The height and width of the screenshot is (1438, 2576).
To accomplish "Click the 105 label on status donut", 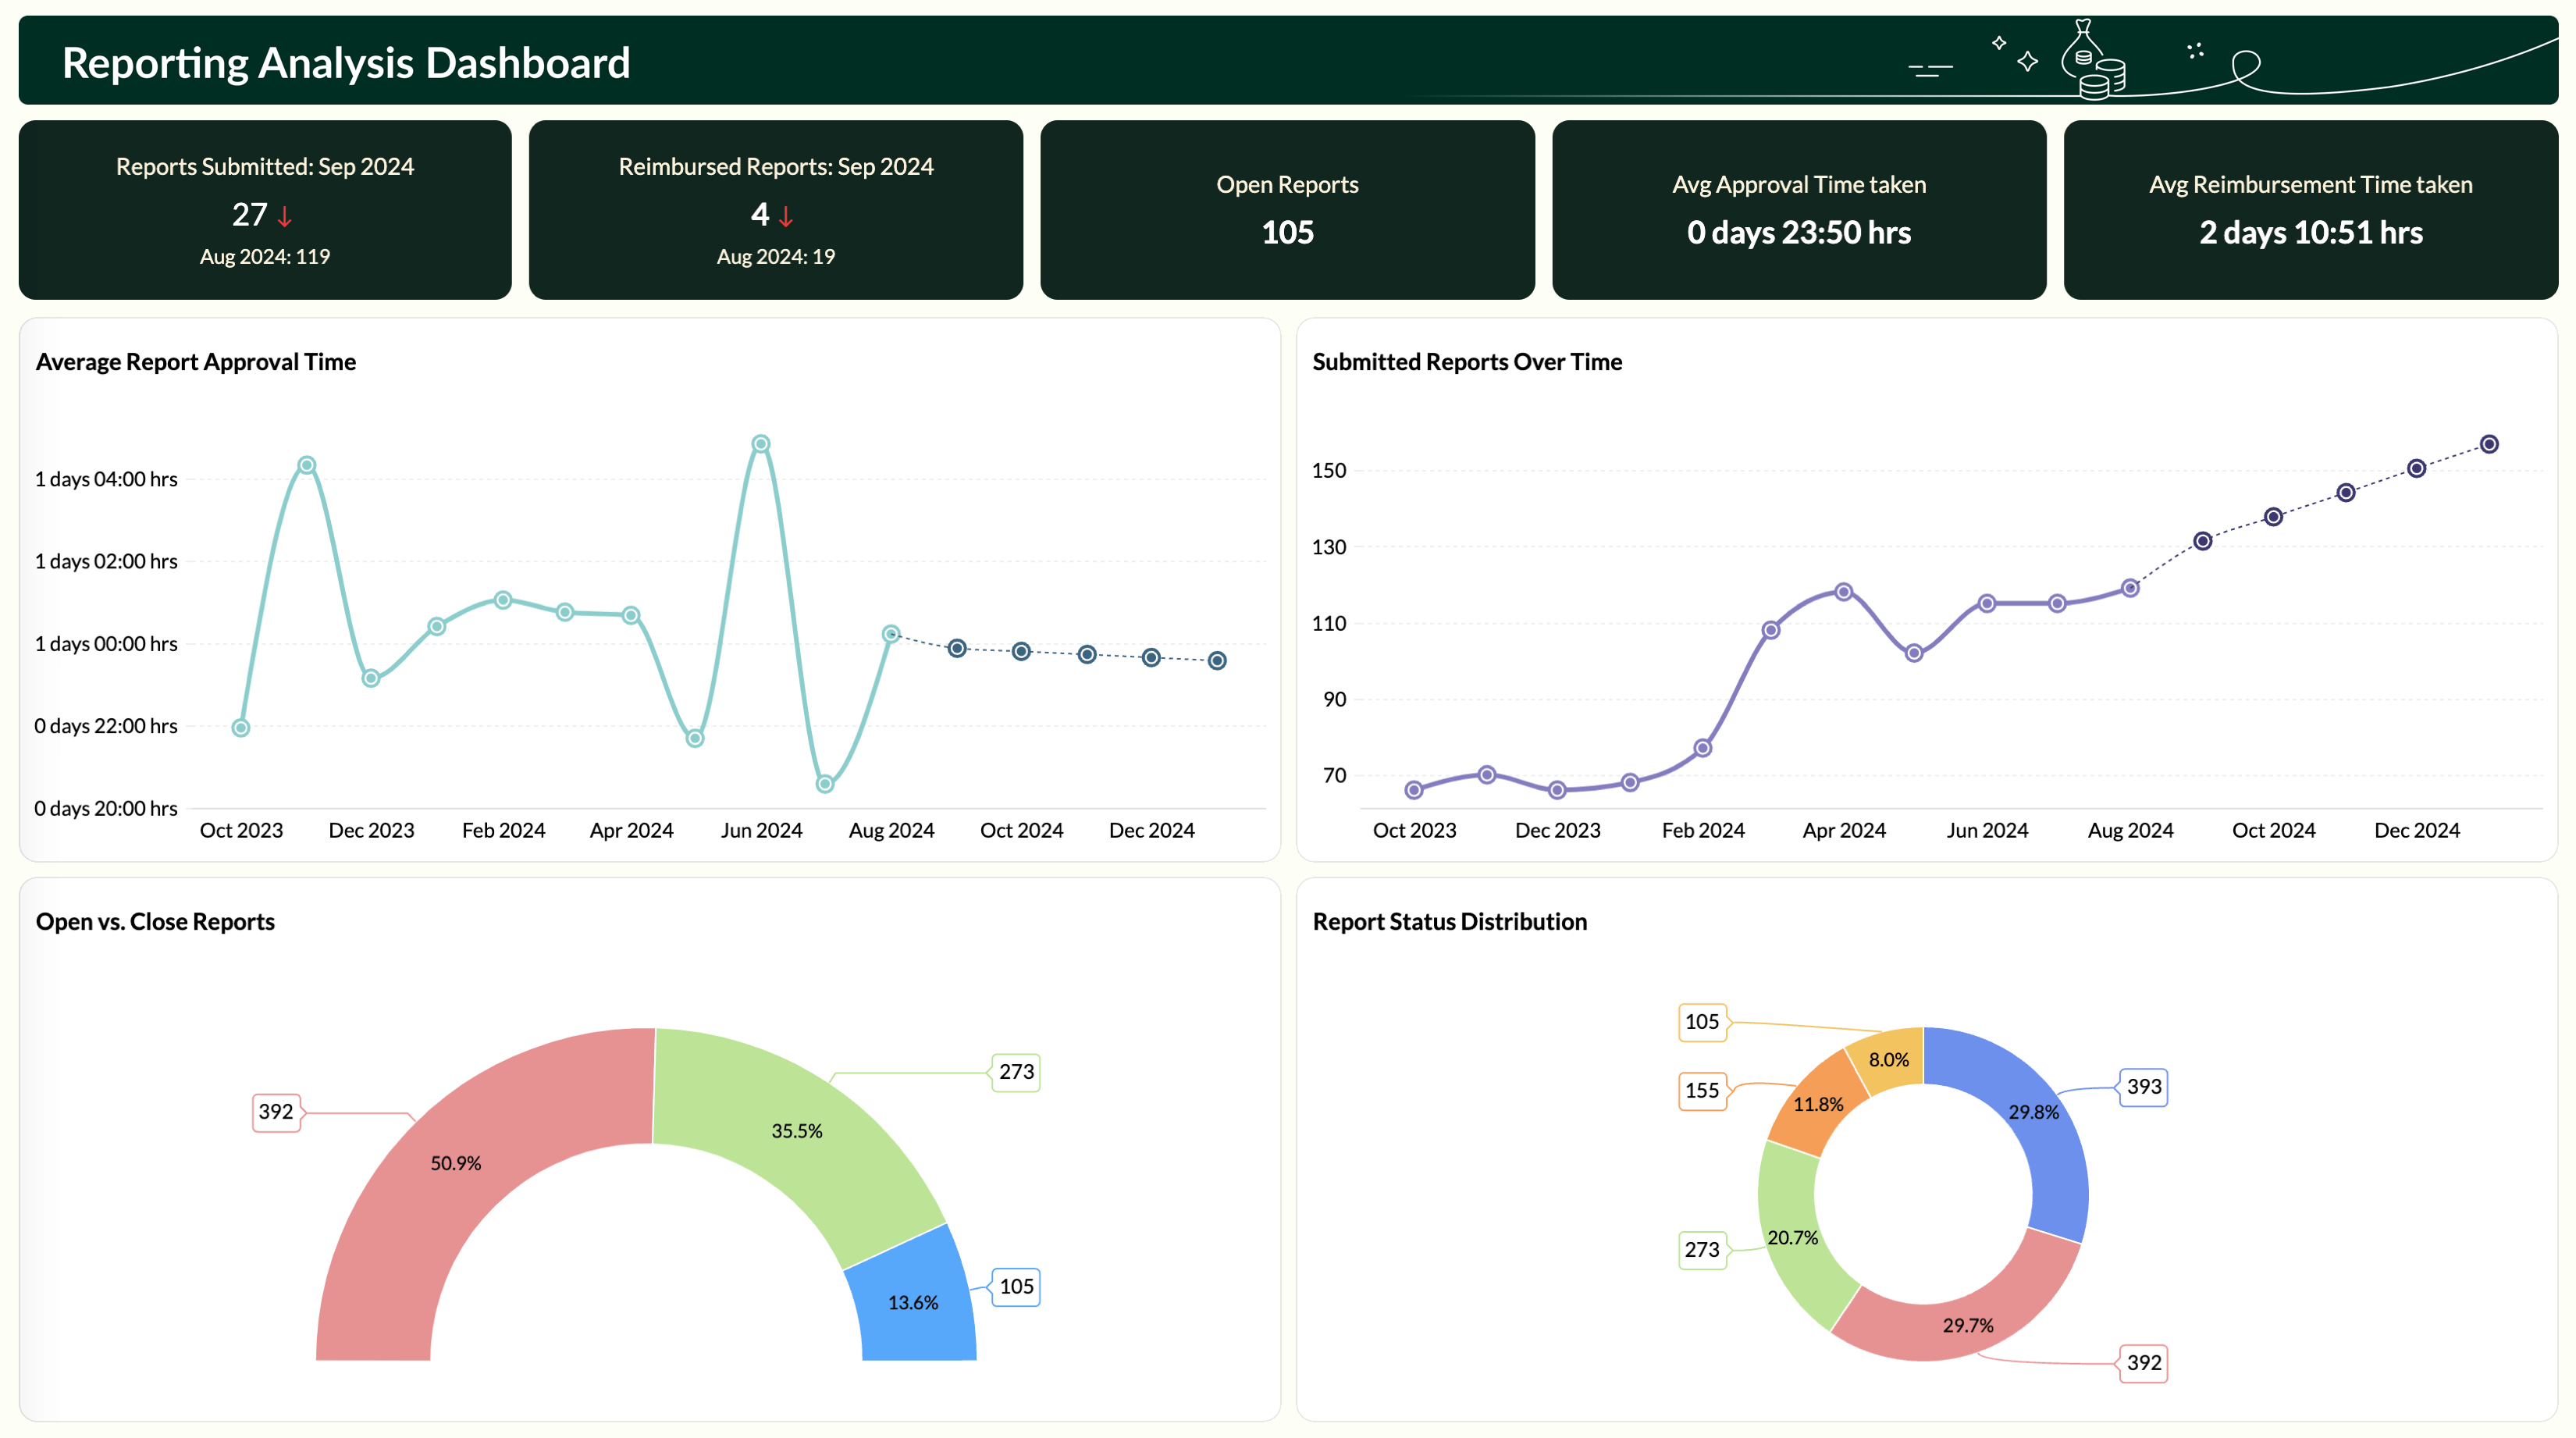I will 1702,1022.
